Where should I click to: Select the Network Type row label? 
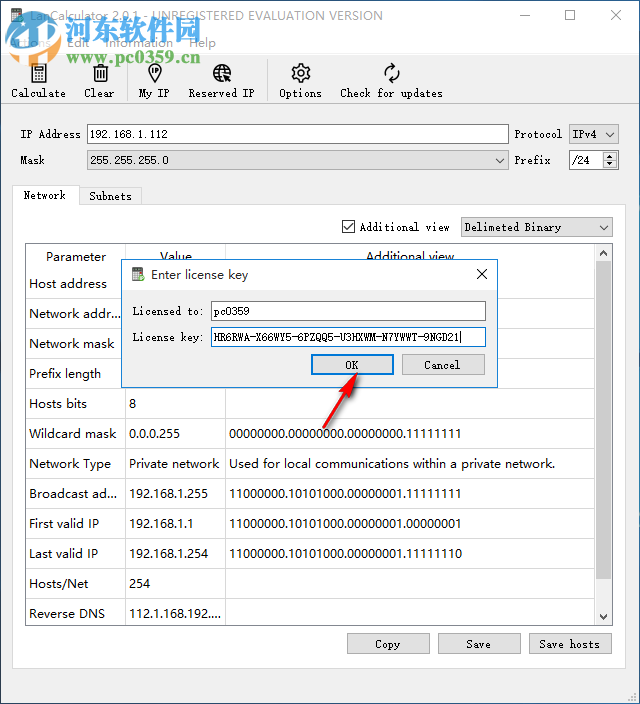(x=70, y=464)
